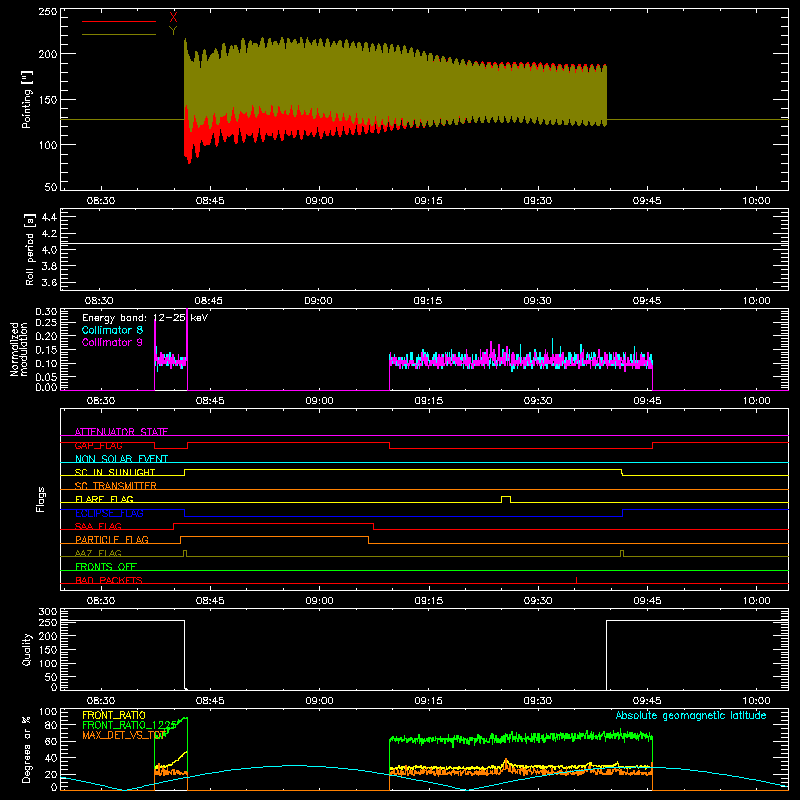Click the '10:00' label under the Pointing plot
This screenshot has width=800, height=800.
(x=756, y=201)
